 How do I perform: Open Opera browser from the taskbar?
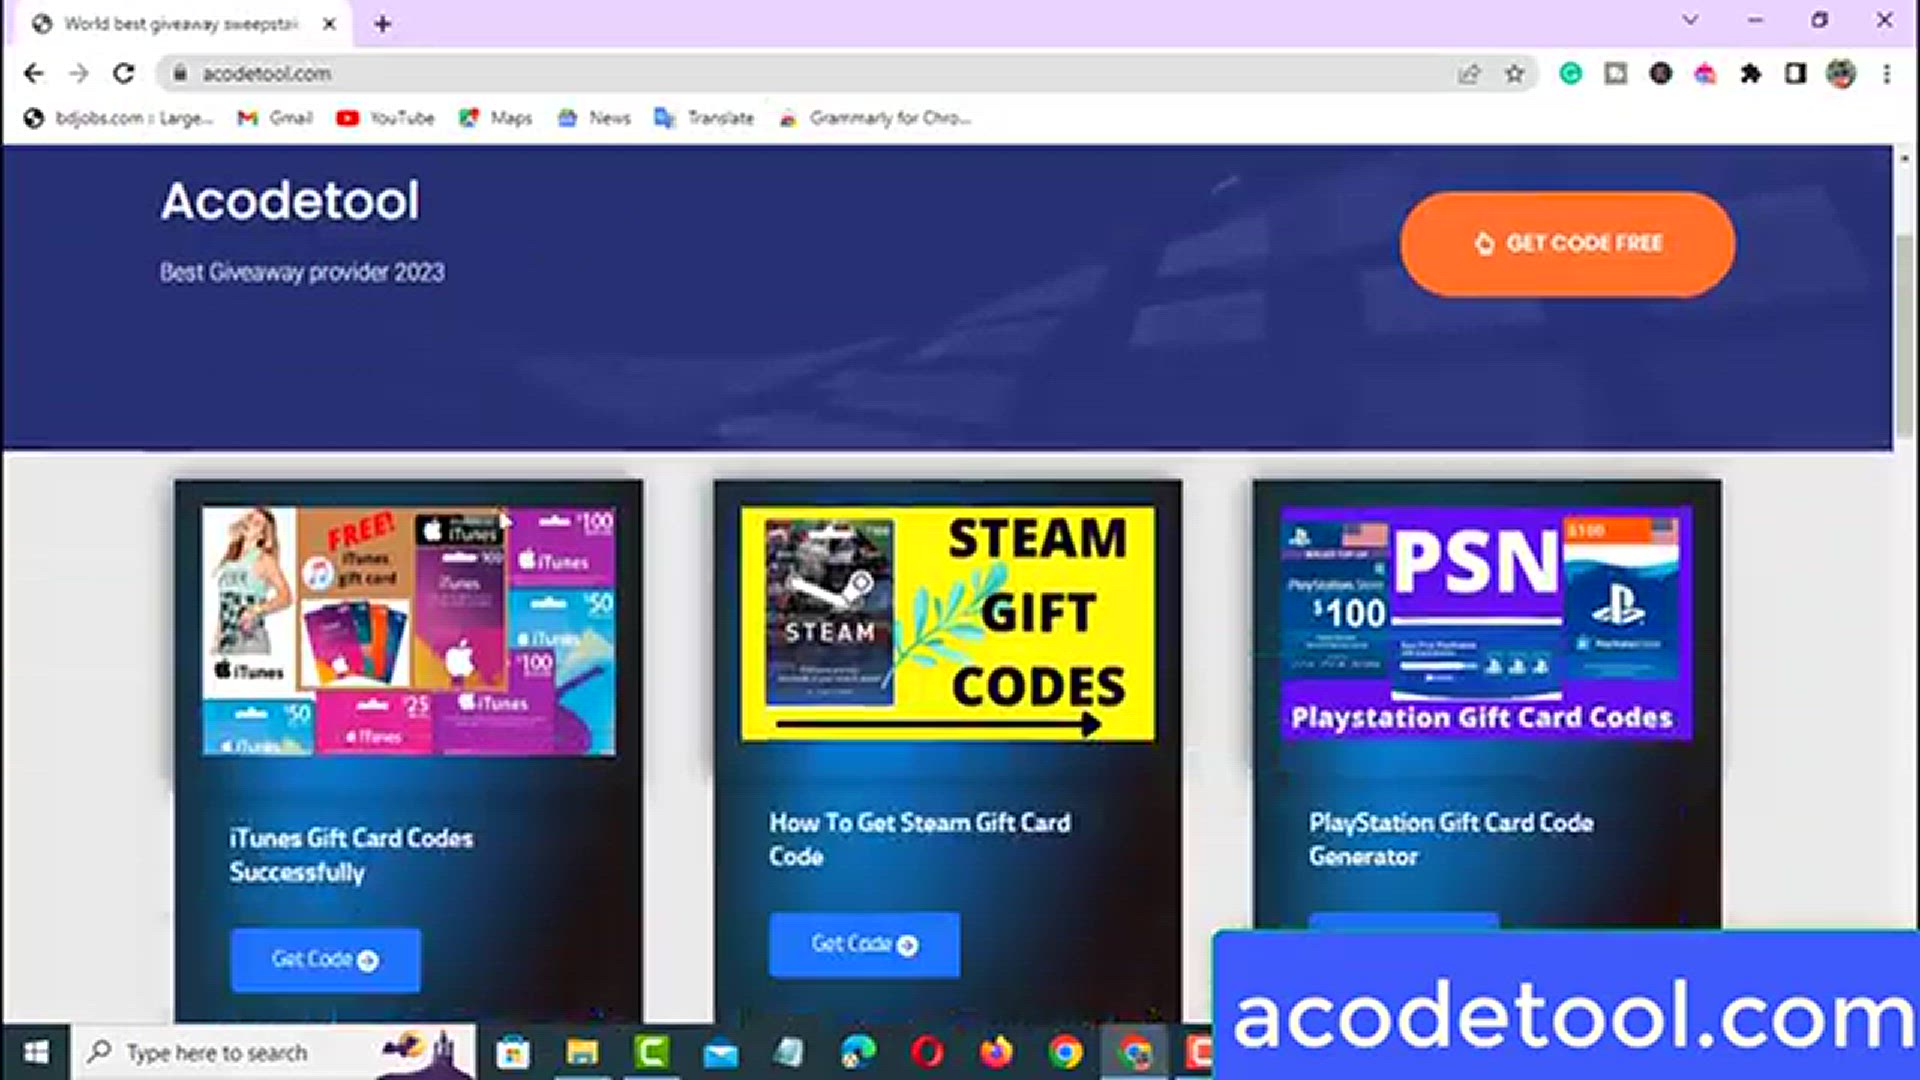pyautogui.click(x=927, y=1052)
